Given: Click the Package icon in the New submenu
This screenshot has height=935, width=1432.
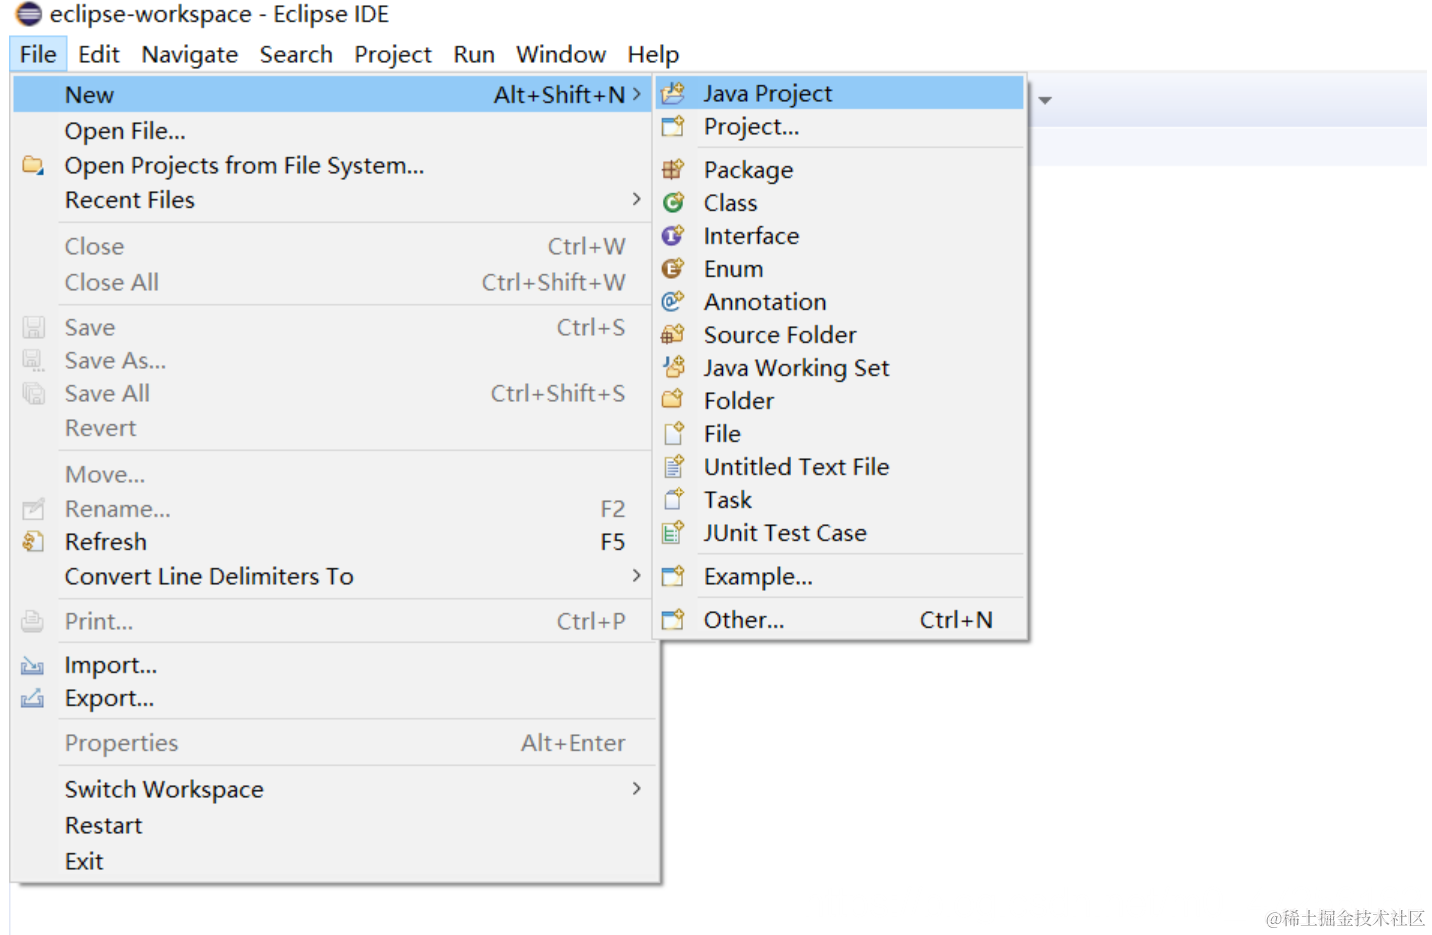Looking at the screenshot, I should point(673,169).
